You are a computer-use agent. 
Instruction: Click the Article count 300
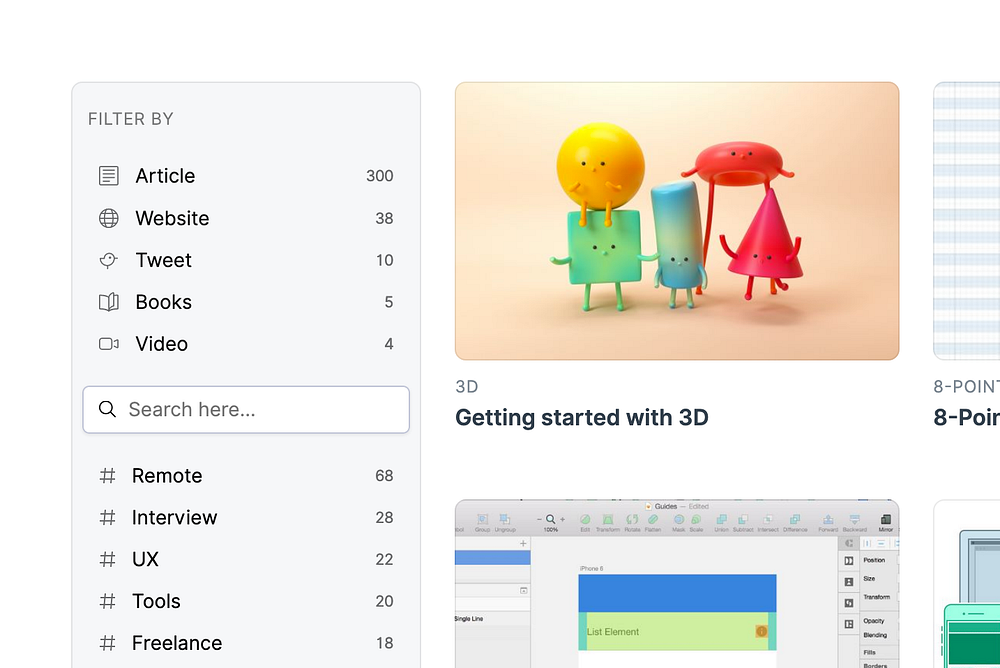click(x=379, y=175)
